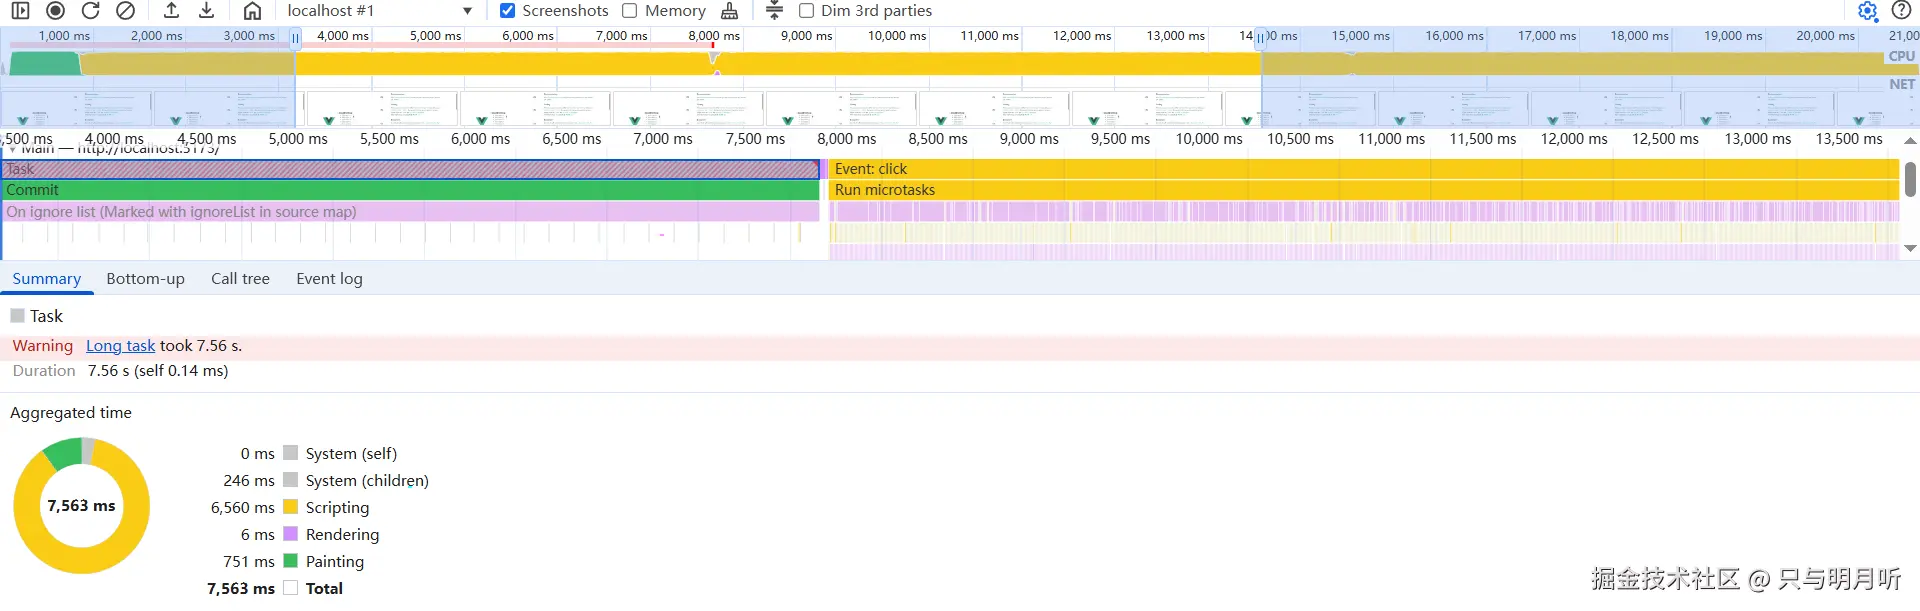
Task: Click the yellow Scripting color swatch
Action: tap(291, 507)
